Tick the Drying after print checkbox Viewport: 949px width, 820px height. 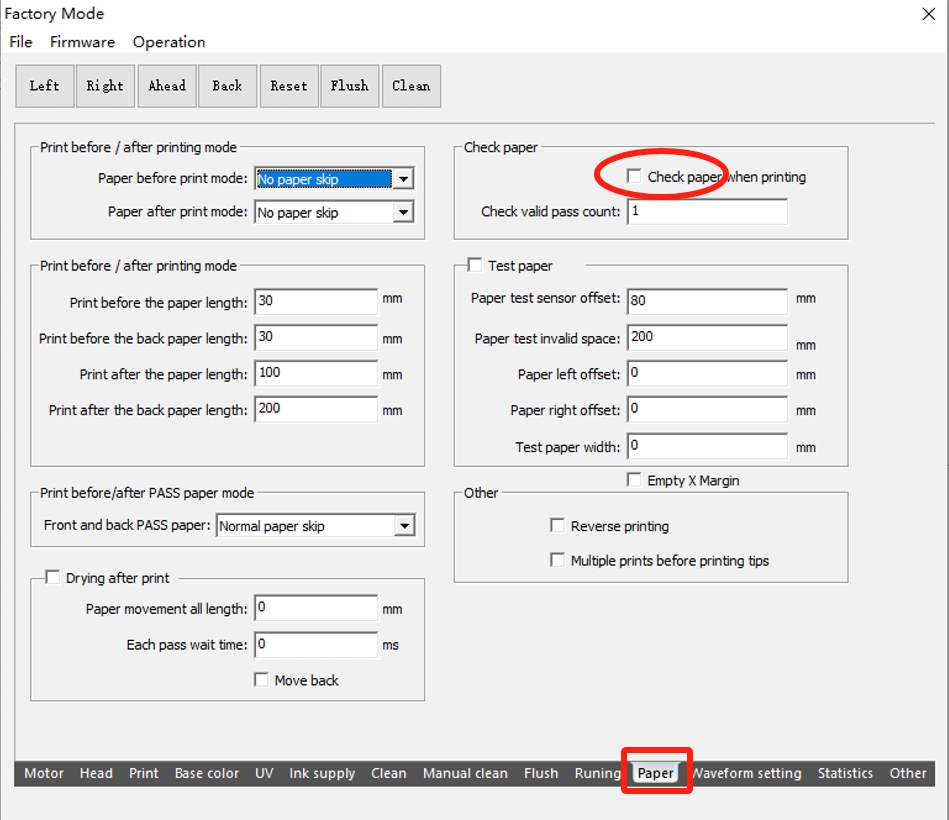click(53, 578)
